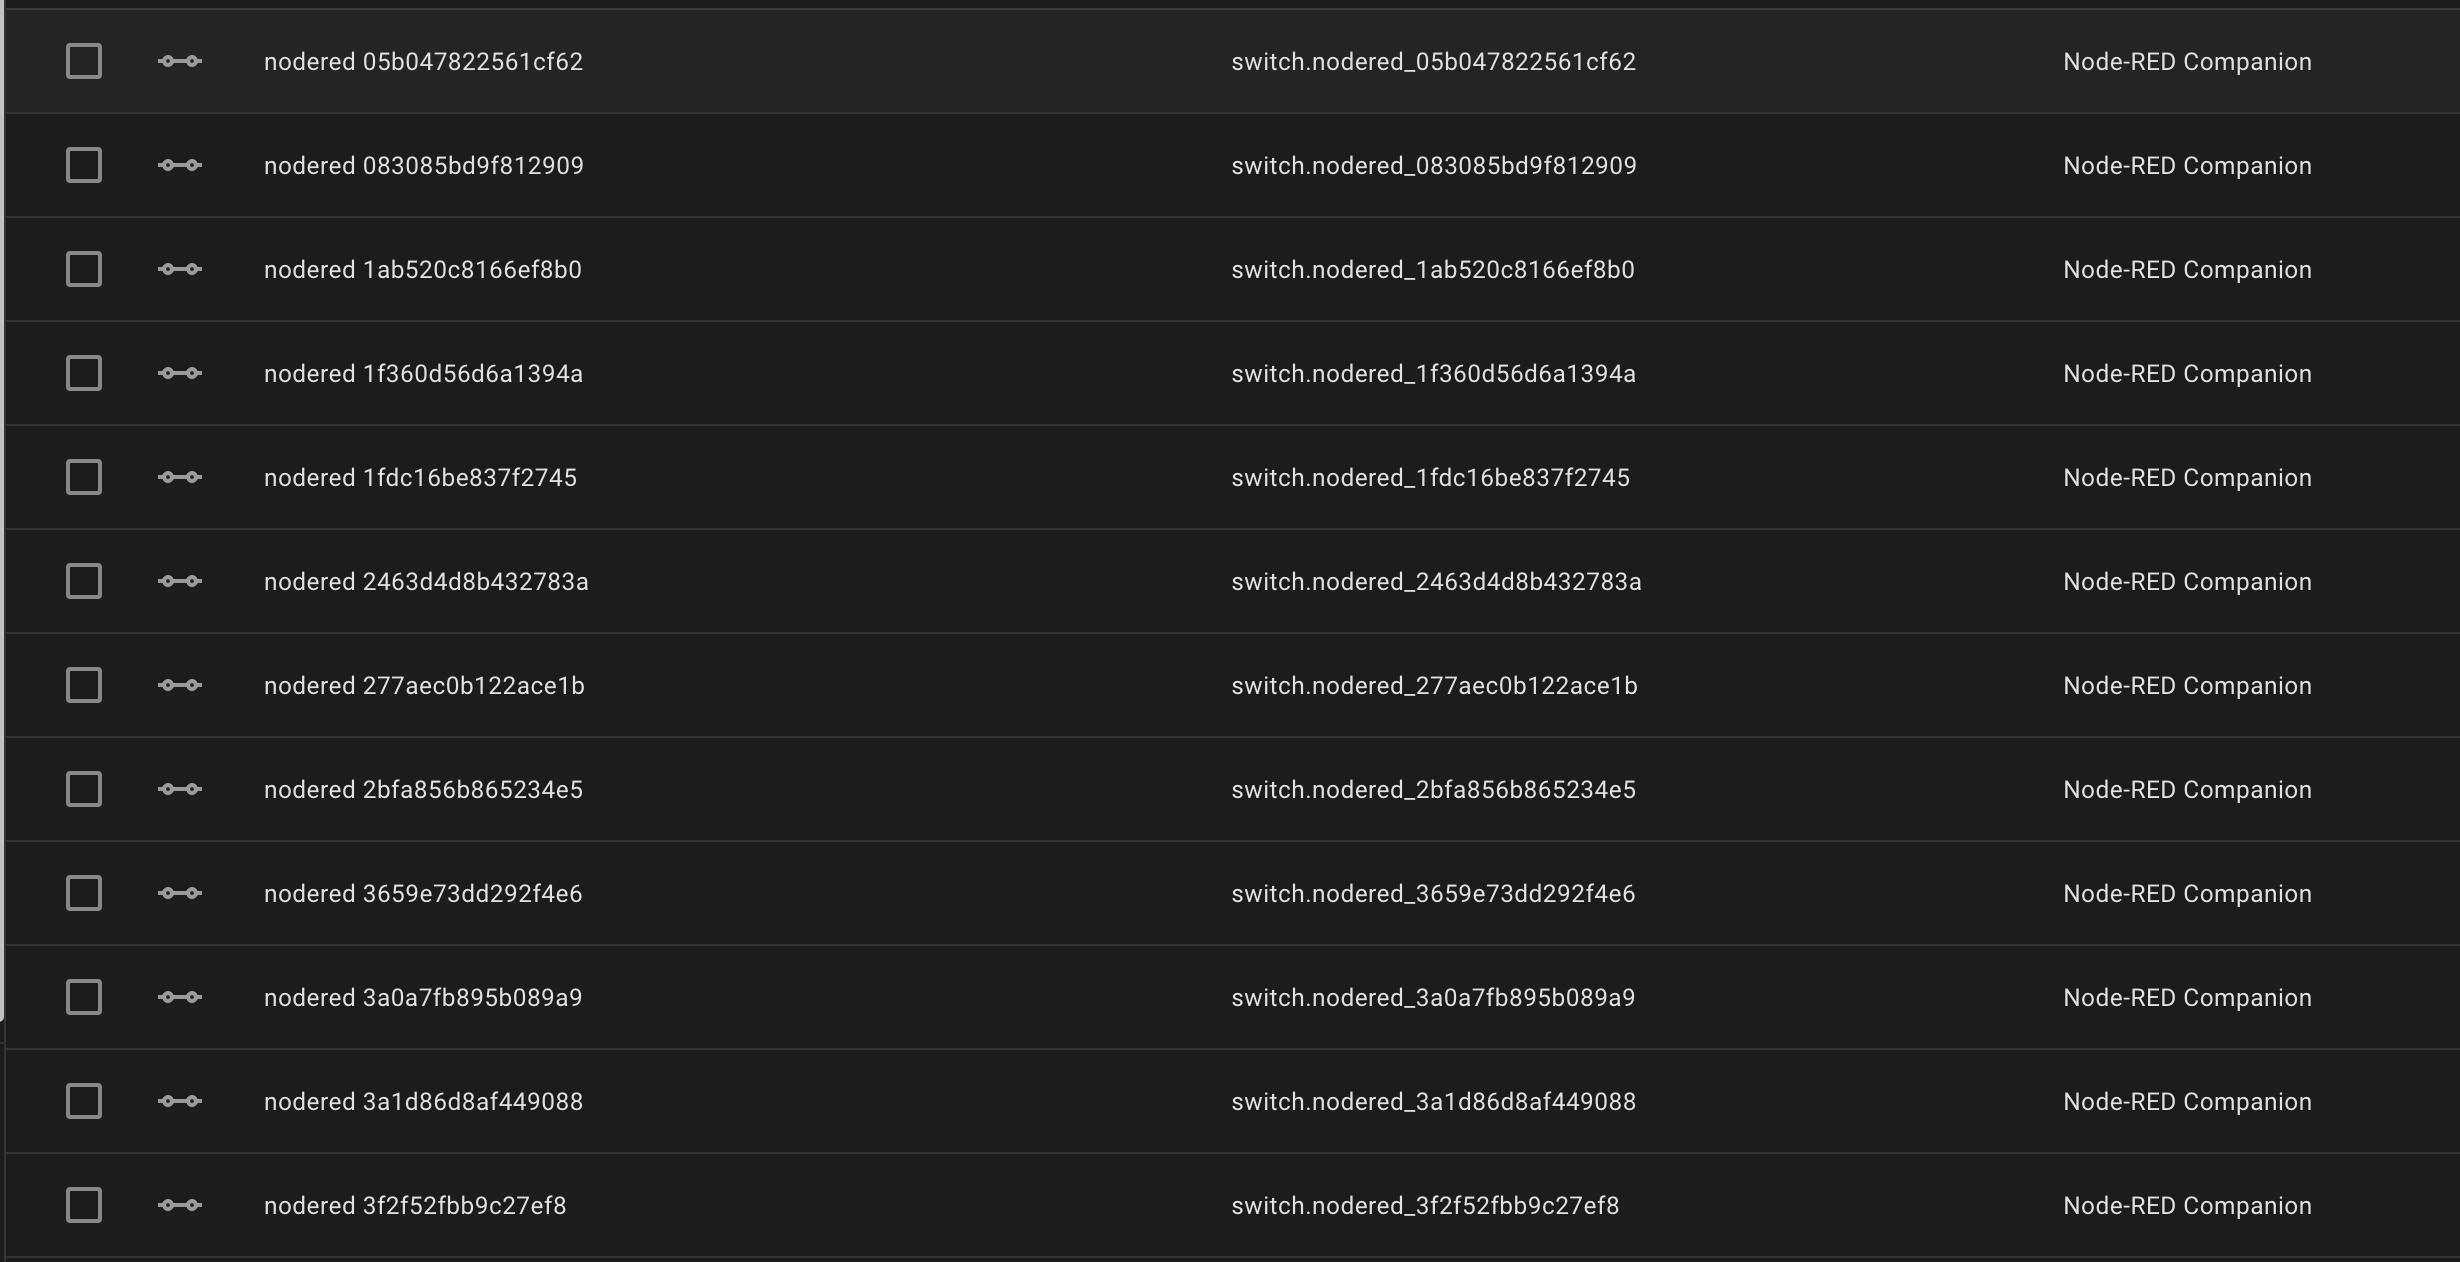Click switch icon for nodered 277aec0b122ace1b
Image resolution: width=2460 pixels, height=1262 pixels.
pos(180,686)
